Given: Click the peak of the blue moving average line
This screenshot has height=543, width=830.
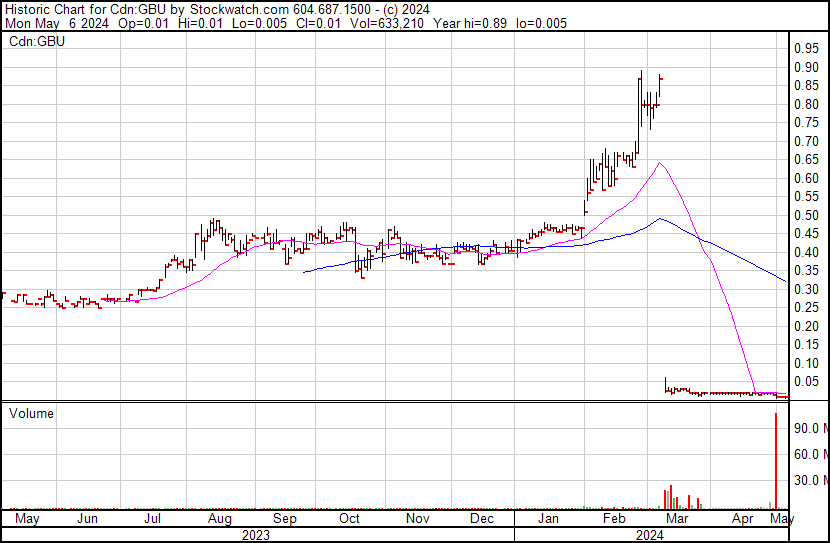Looking at the screenshot, I should [660, 218].
